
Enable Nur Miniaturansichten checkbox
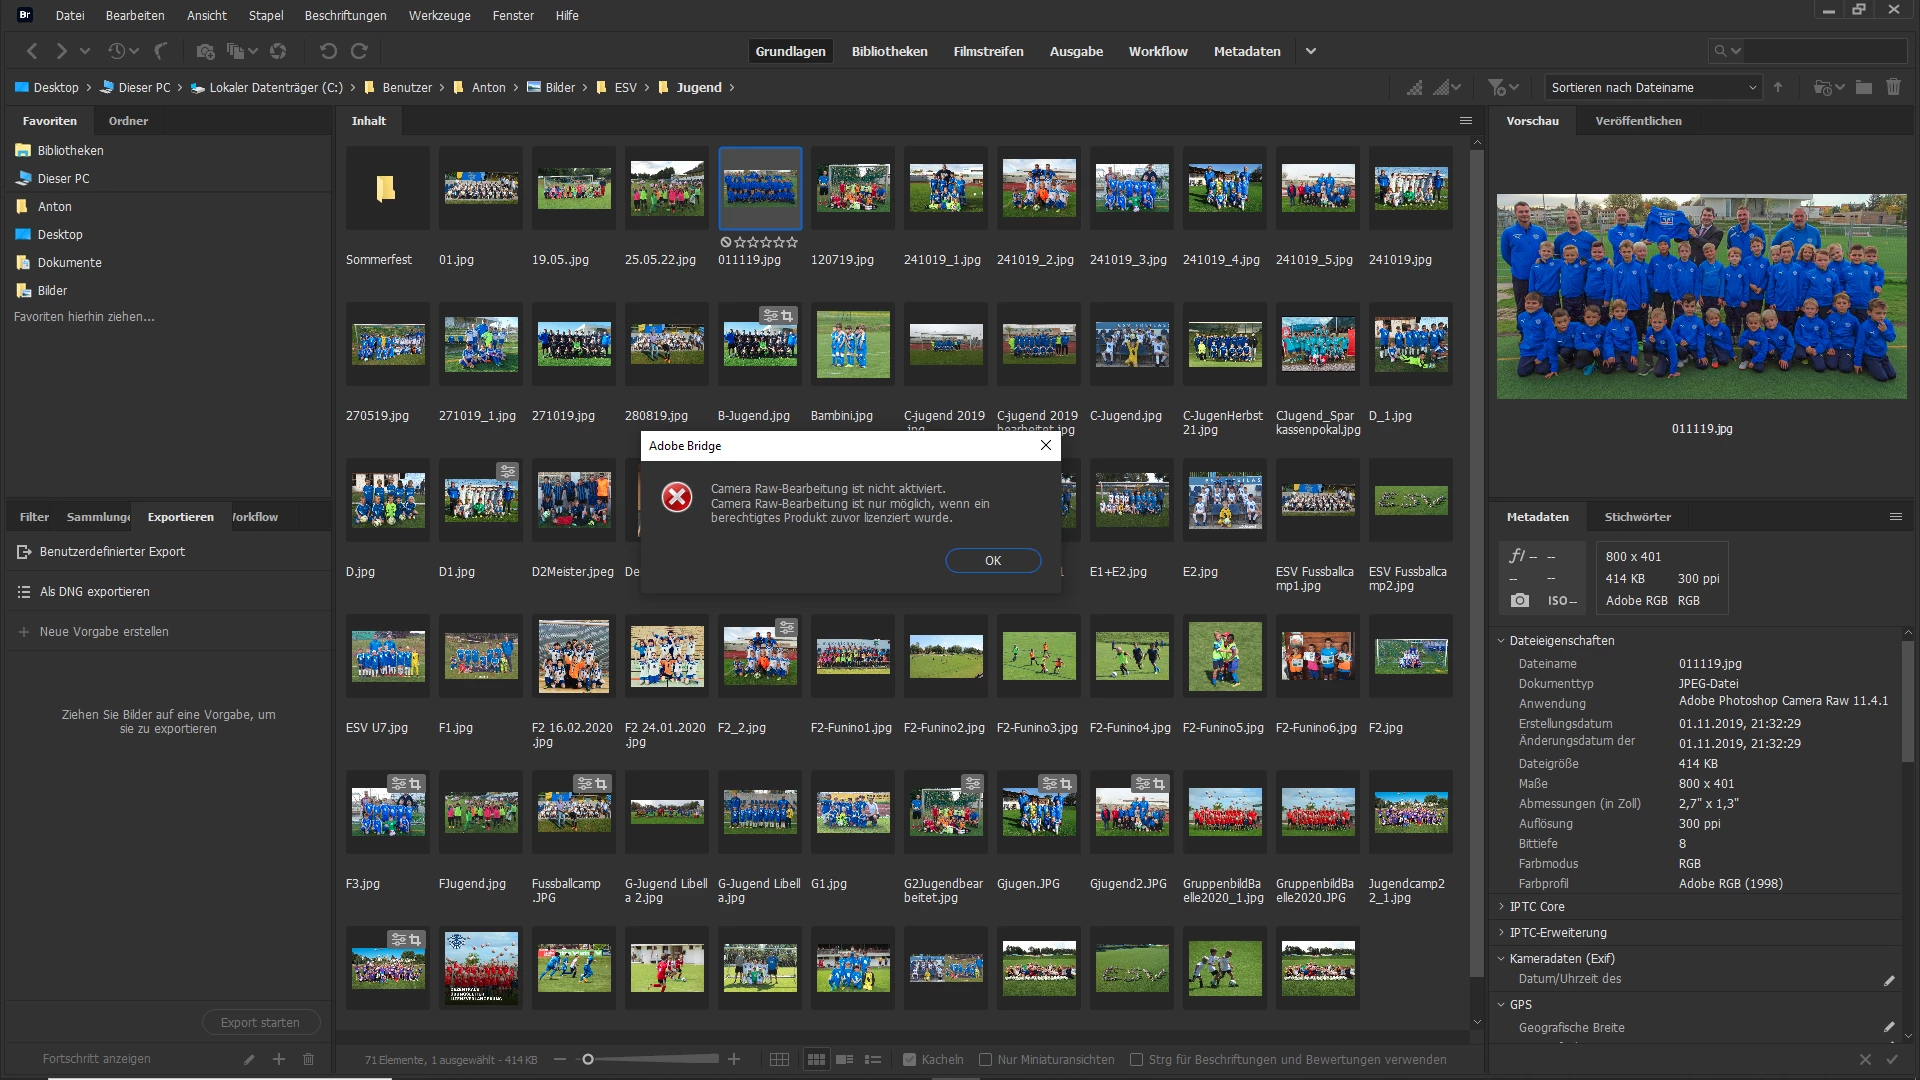985,1060
